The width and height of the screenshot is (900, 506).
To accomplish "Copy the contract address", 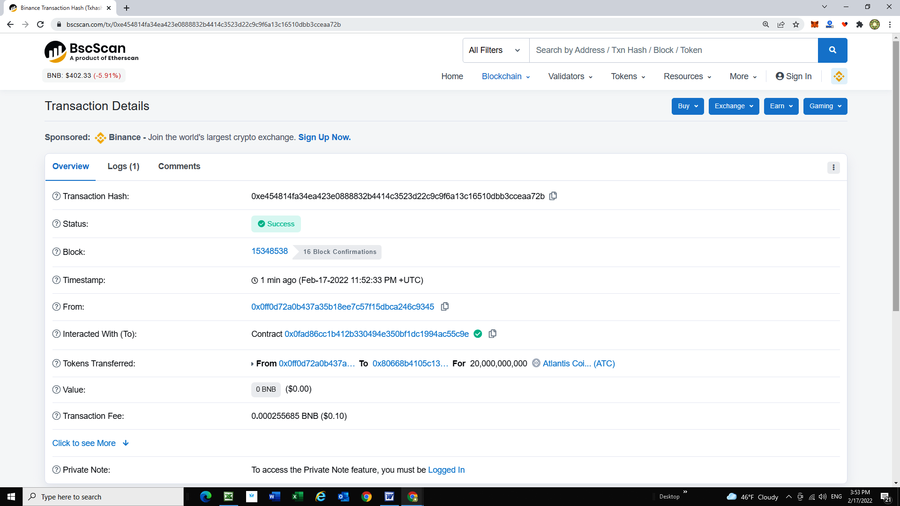I will [x=493, y=334].
